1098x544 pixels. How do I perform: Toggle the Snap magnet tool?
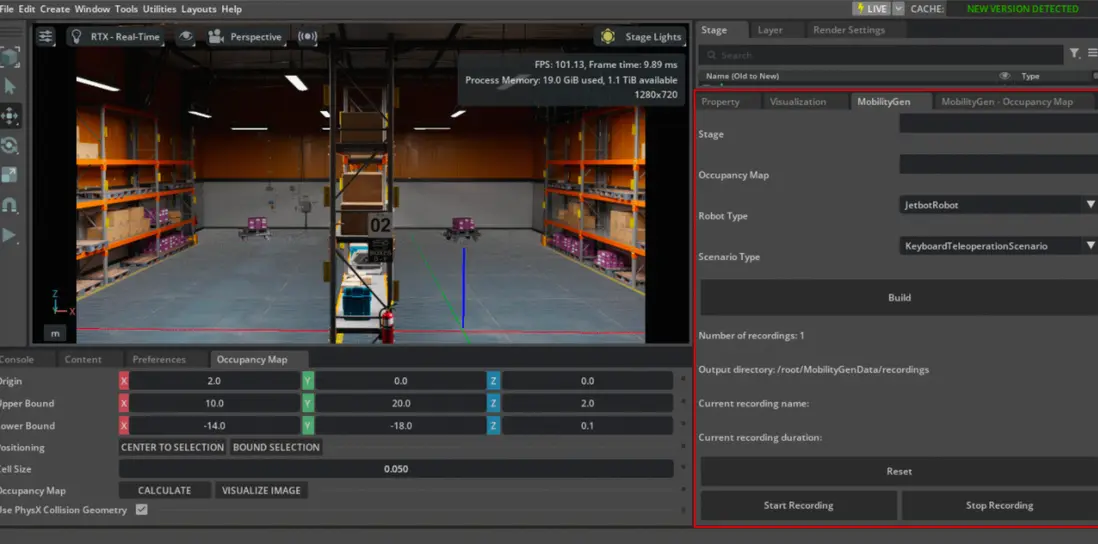point(10,205)
